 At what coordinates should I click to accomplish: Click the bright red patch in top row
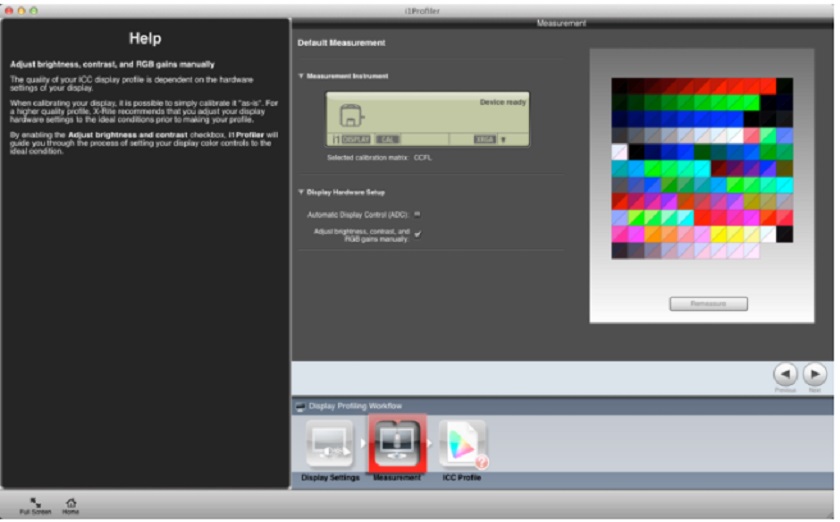point(767,86)
